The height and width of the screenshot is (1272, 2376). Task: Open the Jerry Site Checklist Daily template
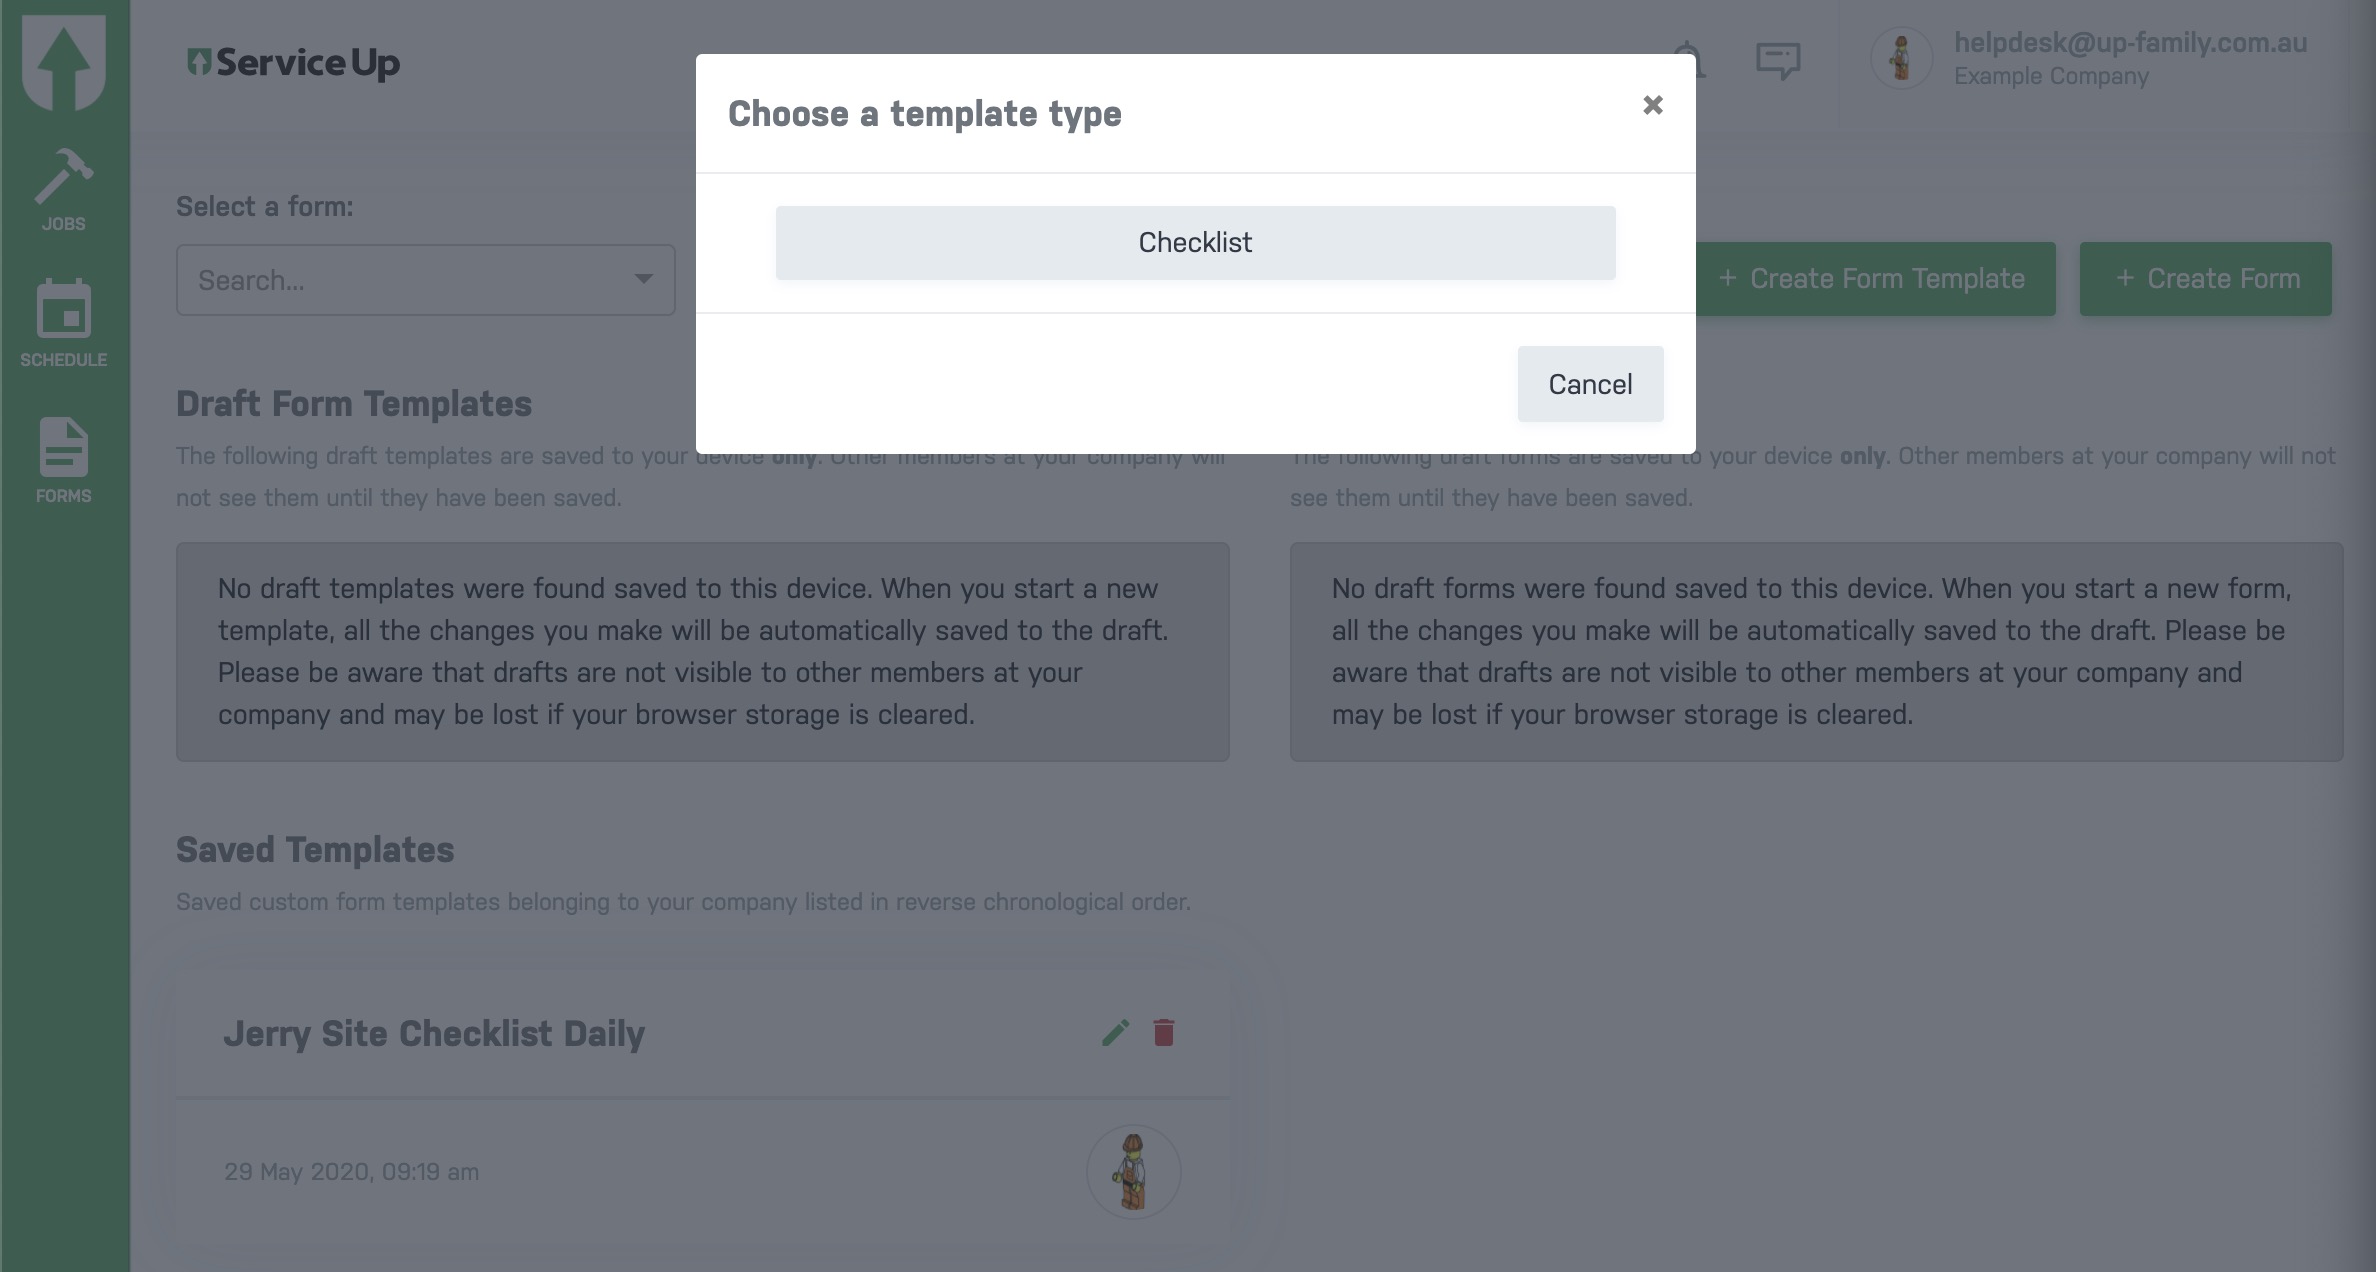pyautogui.click(x=434, y=1033)
